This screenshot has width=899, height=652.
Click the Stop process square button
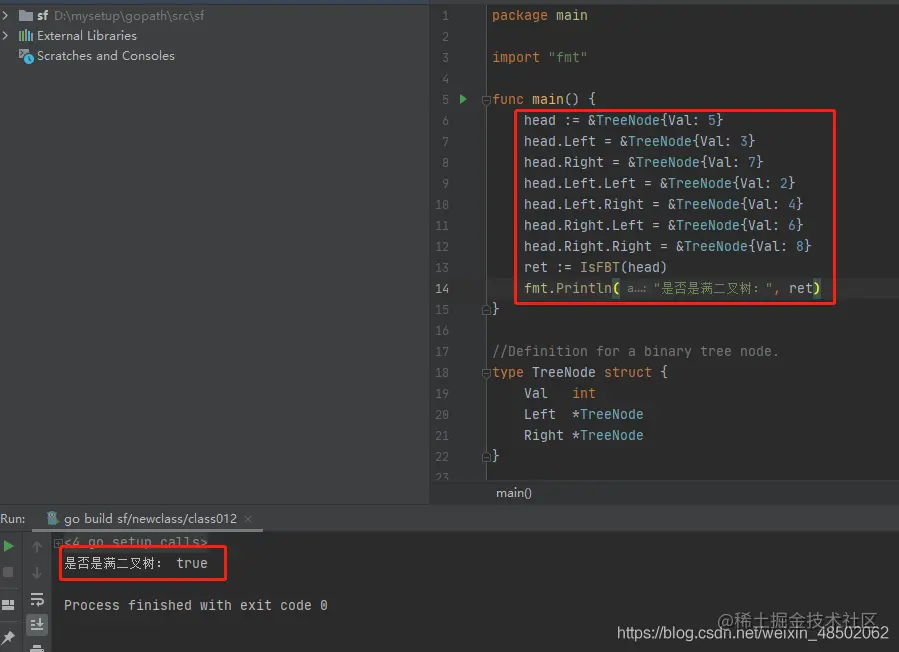tap(9, 572)
